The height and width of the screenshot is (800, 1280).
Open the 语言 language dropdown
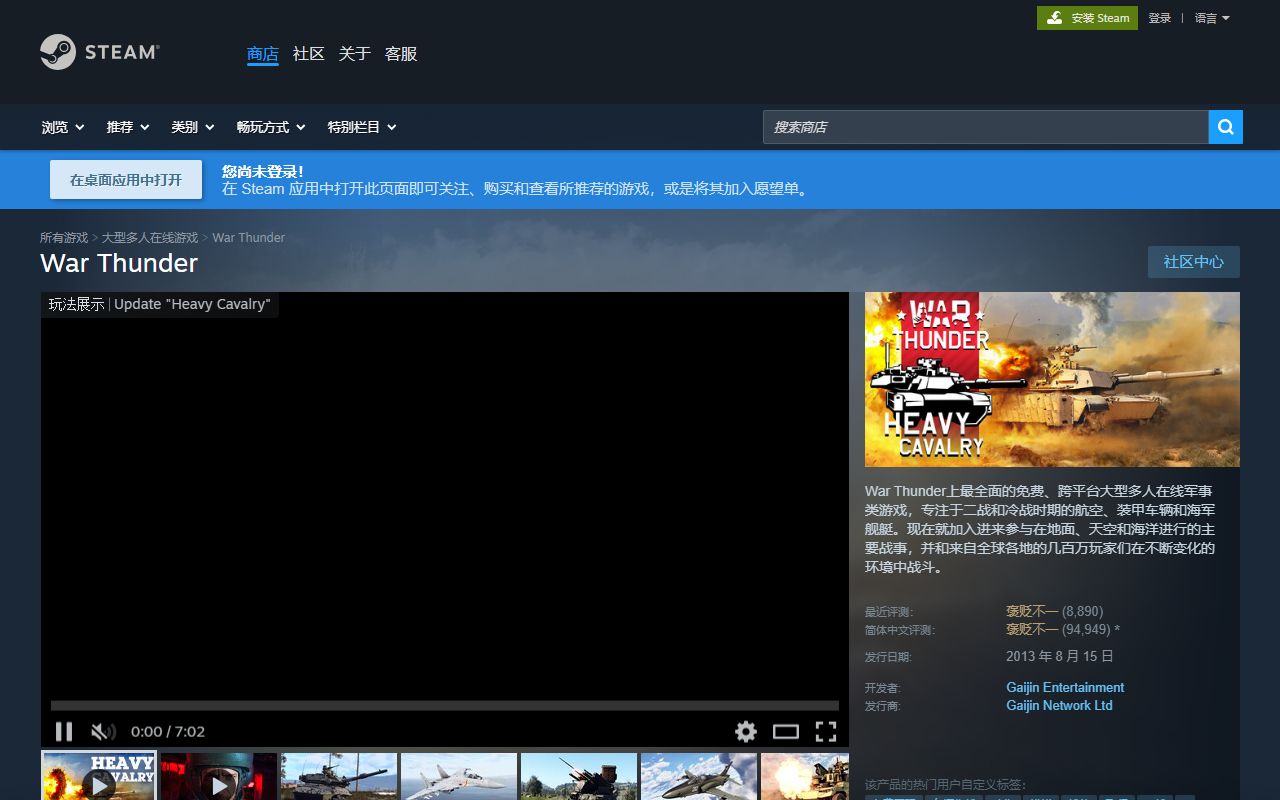click(1212, 18)
